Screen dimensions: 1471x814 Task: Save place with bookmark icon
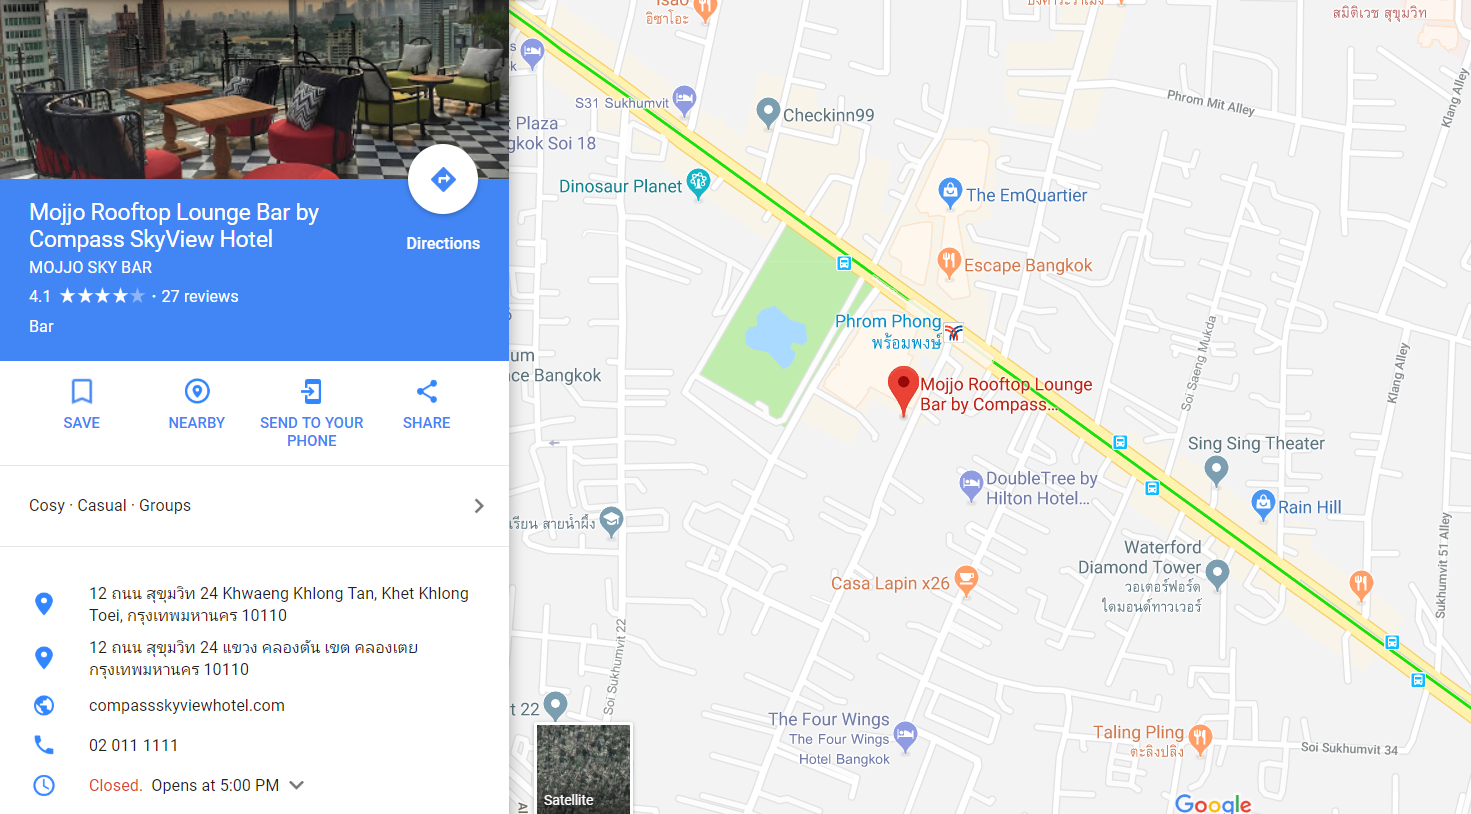(82, 391)
